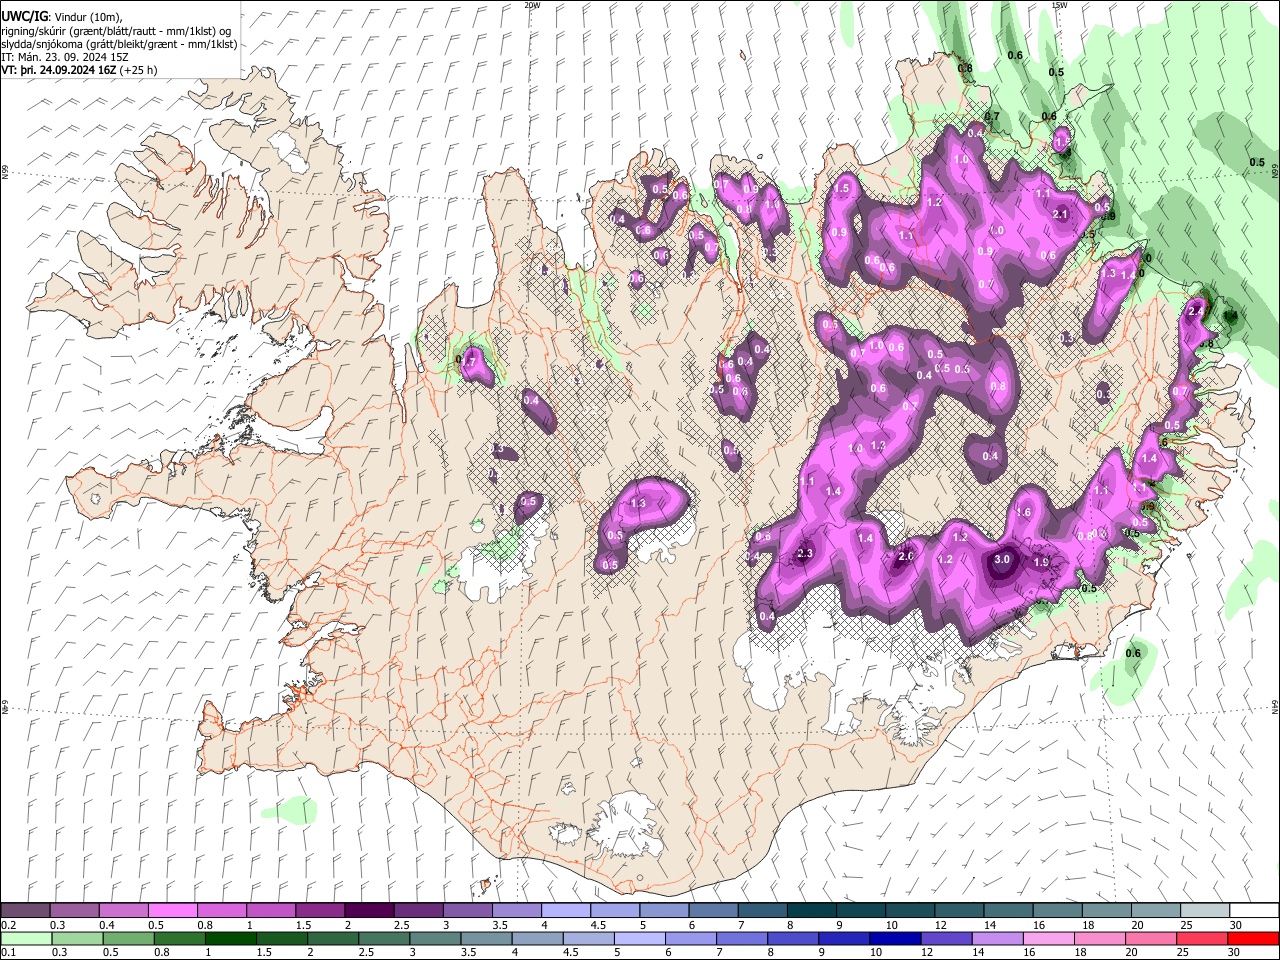Click the '1.6' snowfall value on the map
The height and width of the screenshot is (960, 1280).
click(1024, 512)
